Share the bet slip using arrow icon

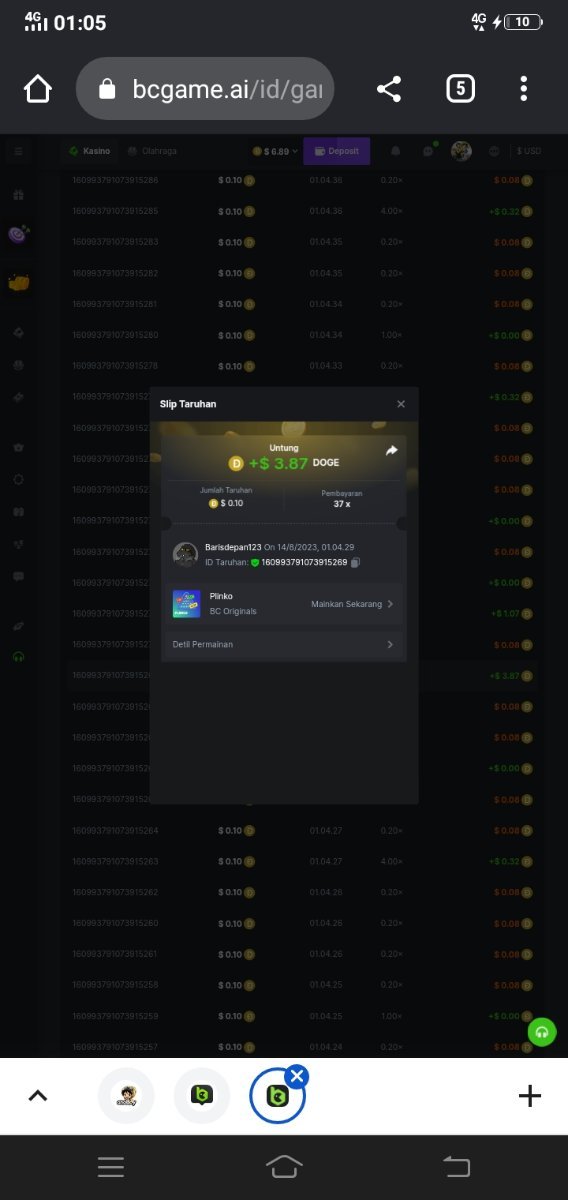392,451
